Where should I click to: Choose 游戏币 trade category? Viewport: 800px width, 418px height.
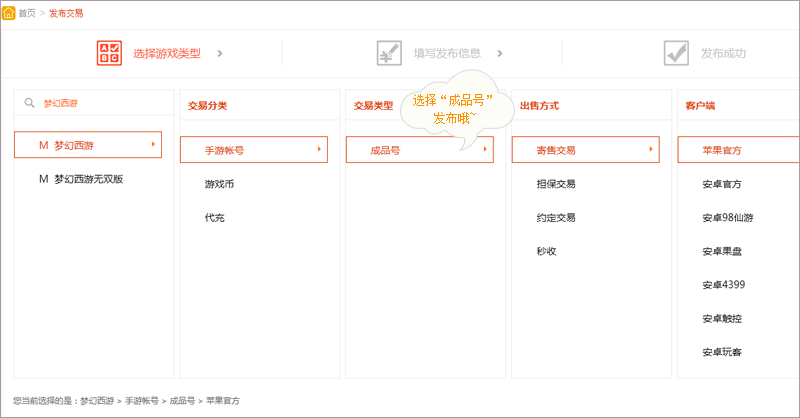tap(219, 184)
